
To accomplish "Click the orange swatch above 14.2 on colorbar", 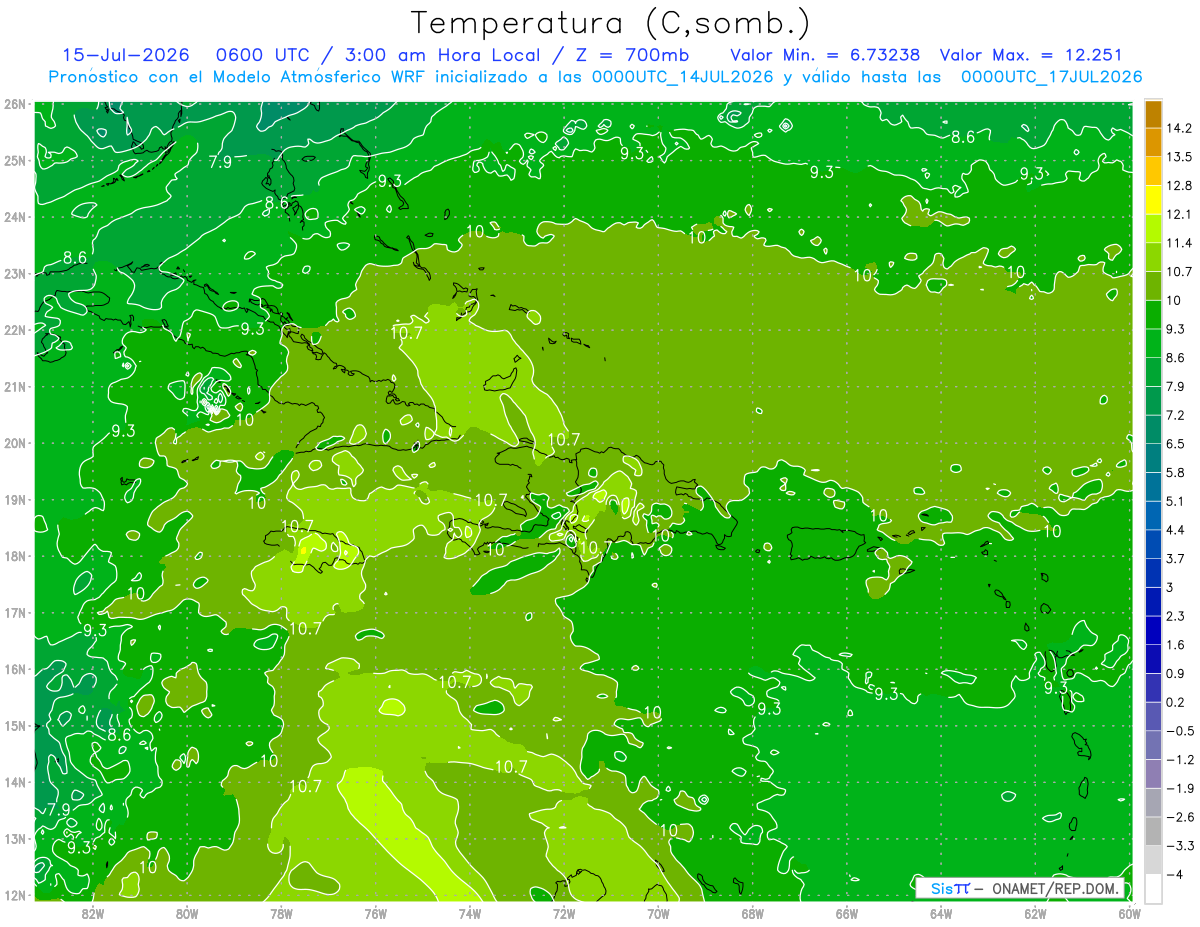I will (1153, 114).
